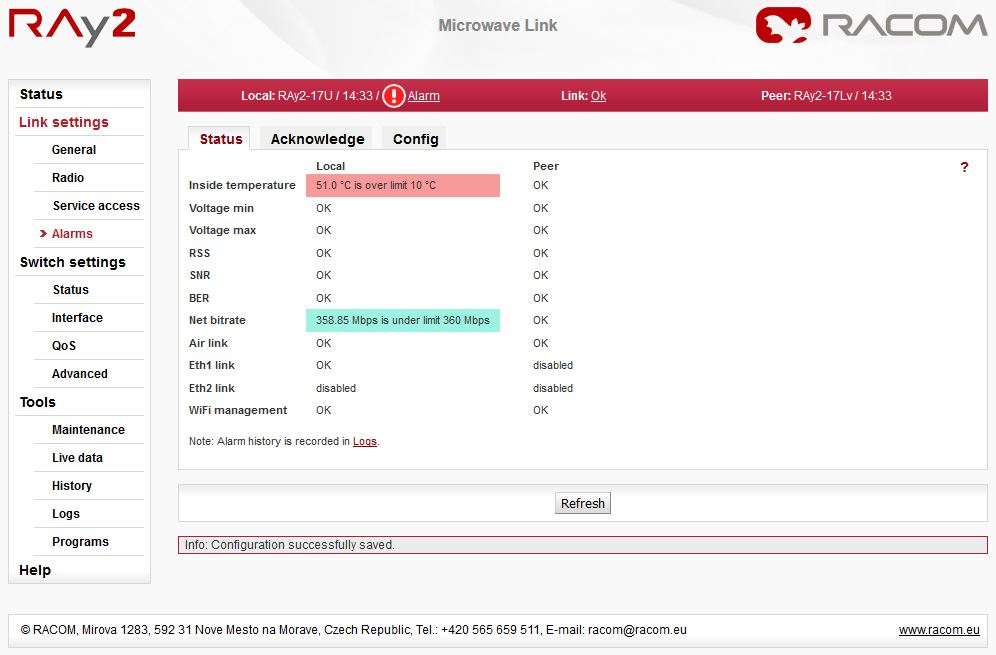Click Eth2 link local disabled value
The image size is (996, 655).
point(336,388)
